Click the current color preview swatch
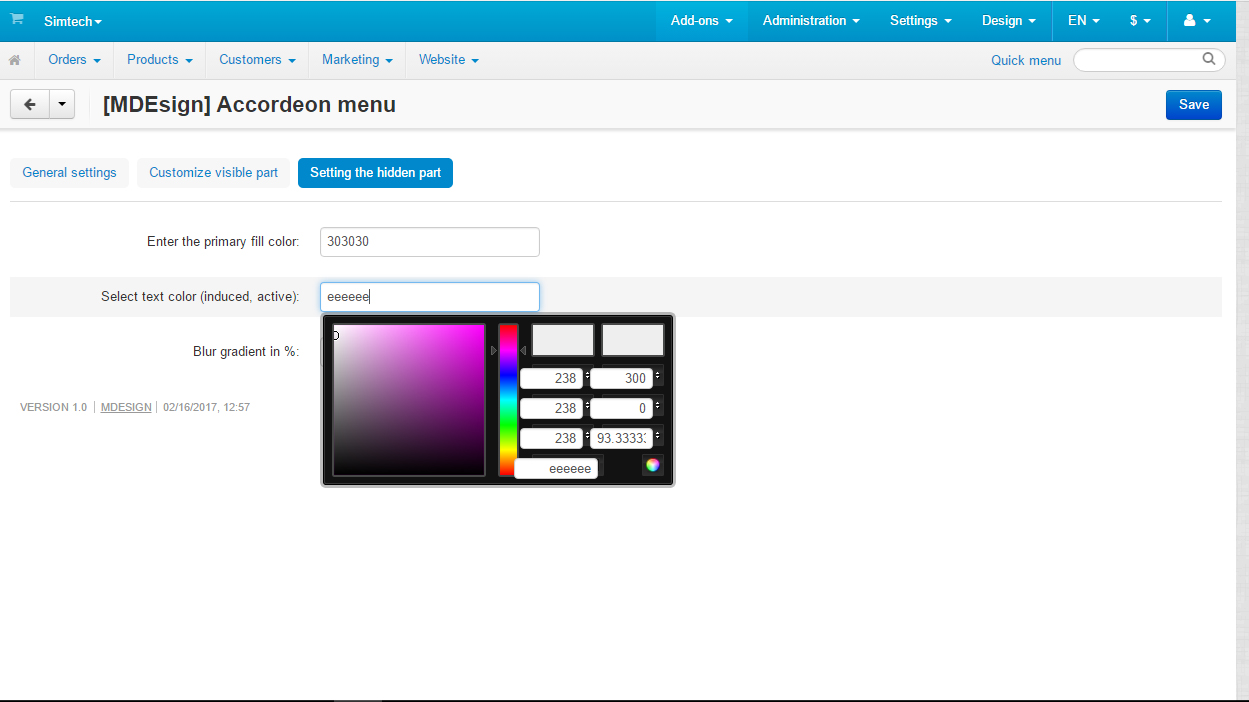 point(633,340)
